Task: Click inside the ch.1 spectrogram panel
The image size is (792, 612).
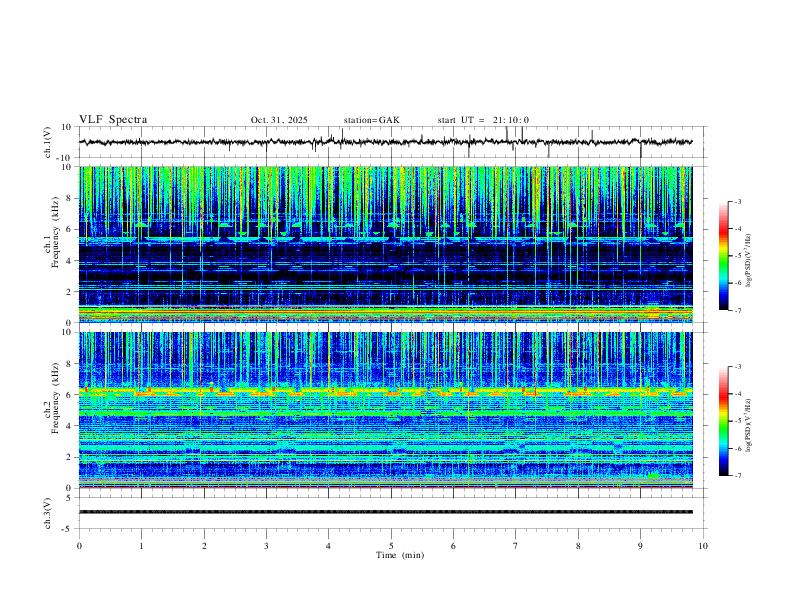Action: [385, 244]
